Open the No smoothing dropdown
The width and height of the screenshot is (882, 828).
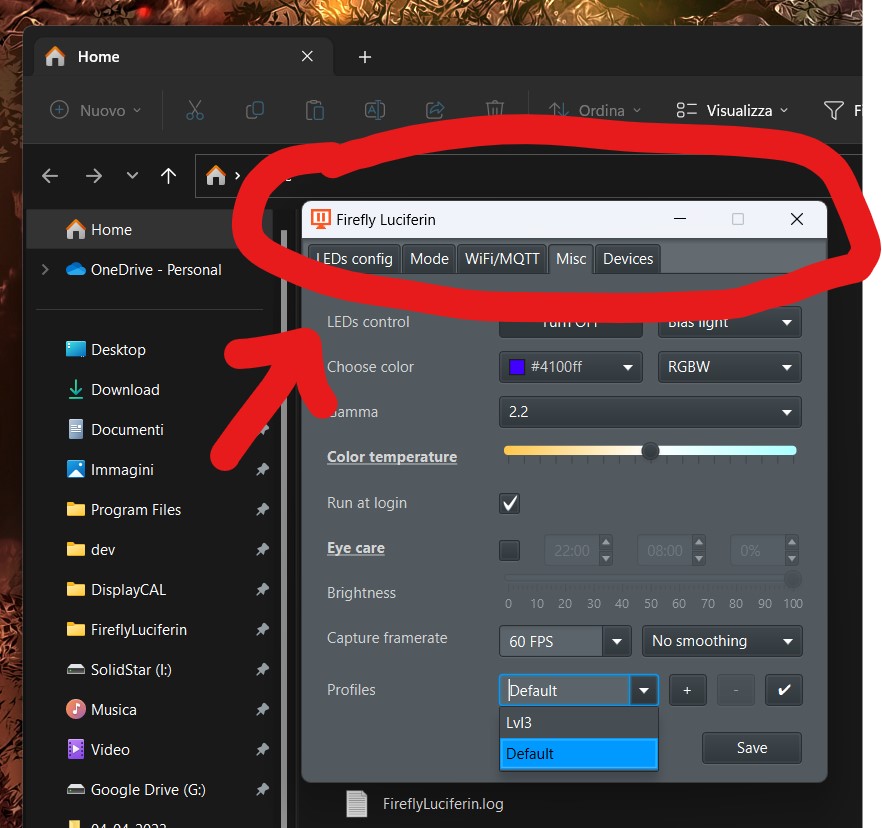pos(721,641)
